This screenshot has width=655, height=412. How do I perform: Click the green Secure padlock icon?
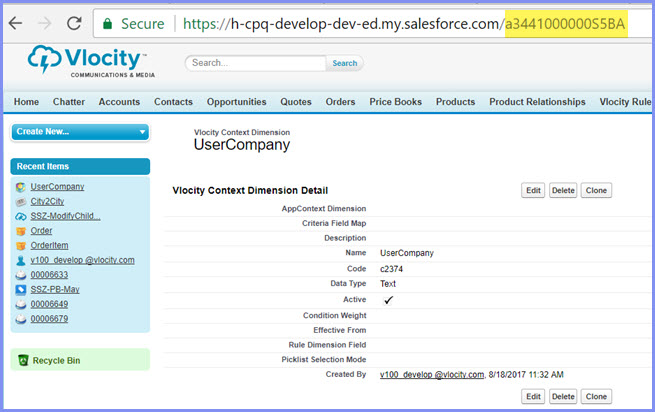coord(107,23)
